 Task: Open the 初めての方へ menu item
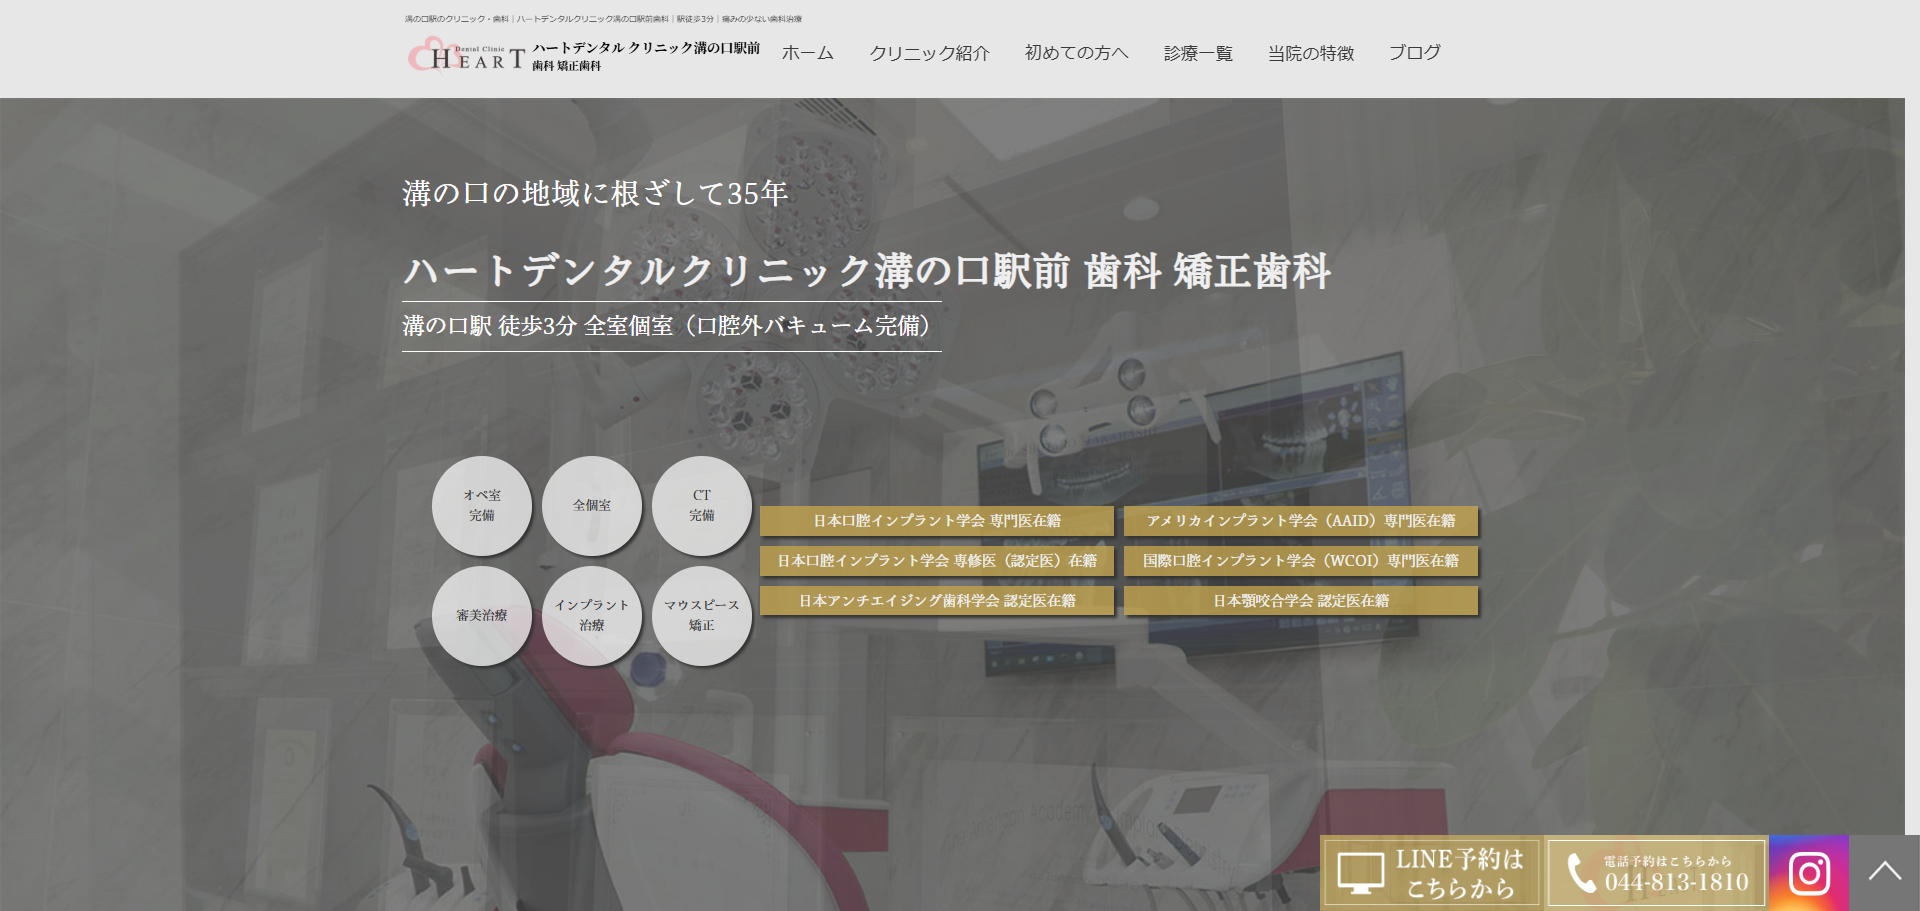[1076, 53]
